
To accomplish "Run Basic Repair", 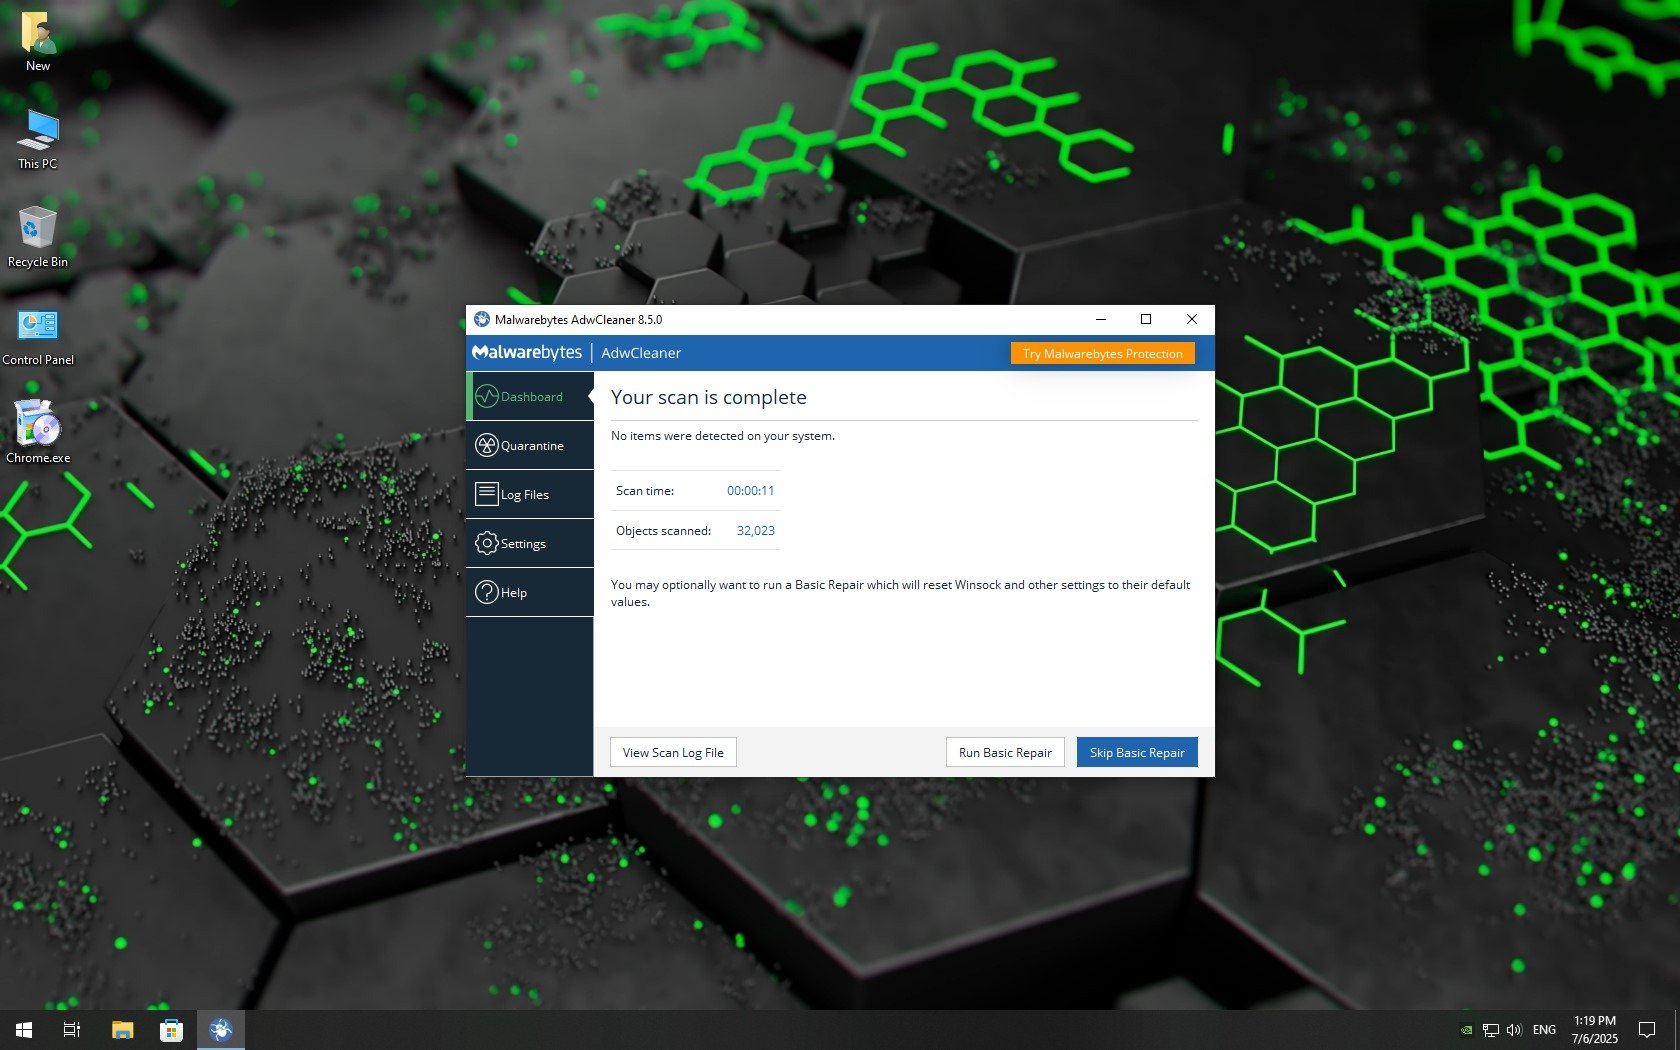I will [x=1005, y=753].
